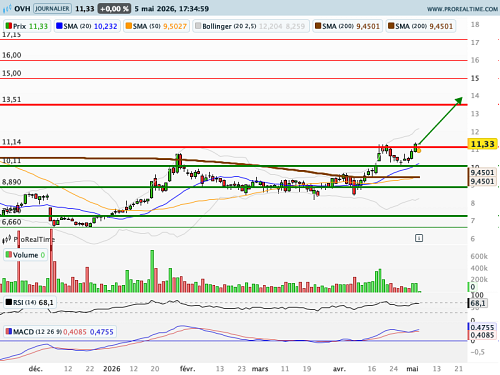Open the small info icon above the Volume panel

[419, 238]
